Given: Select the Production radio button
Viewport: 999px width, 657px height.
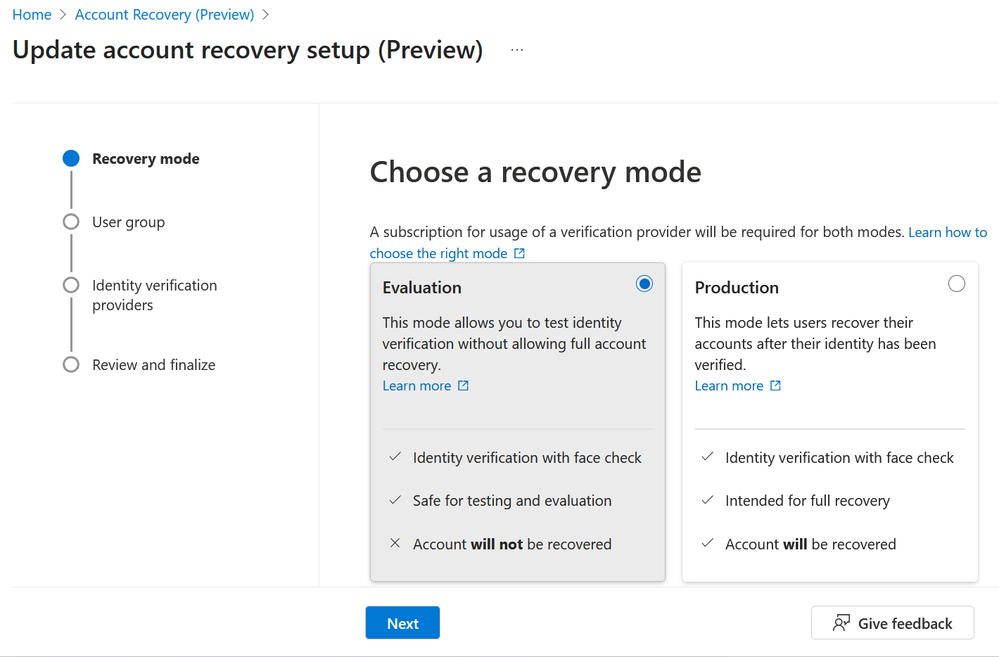Looking at the screenshot, I should 956,284.
